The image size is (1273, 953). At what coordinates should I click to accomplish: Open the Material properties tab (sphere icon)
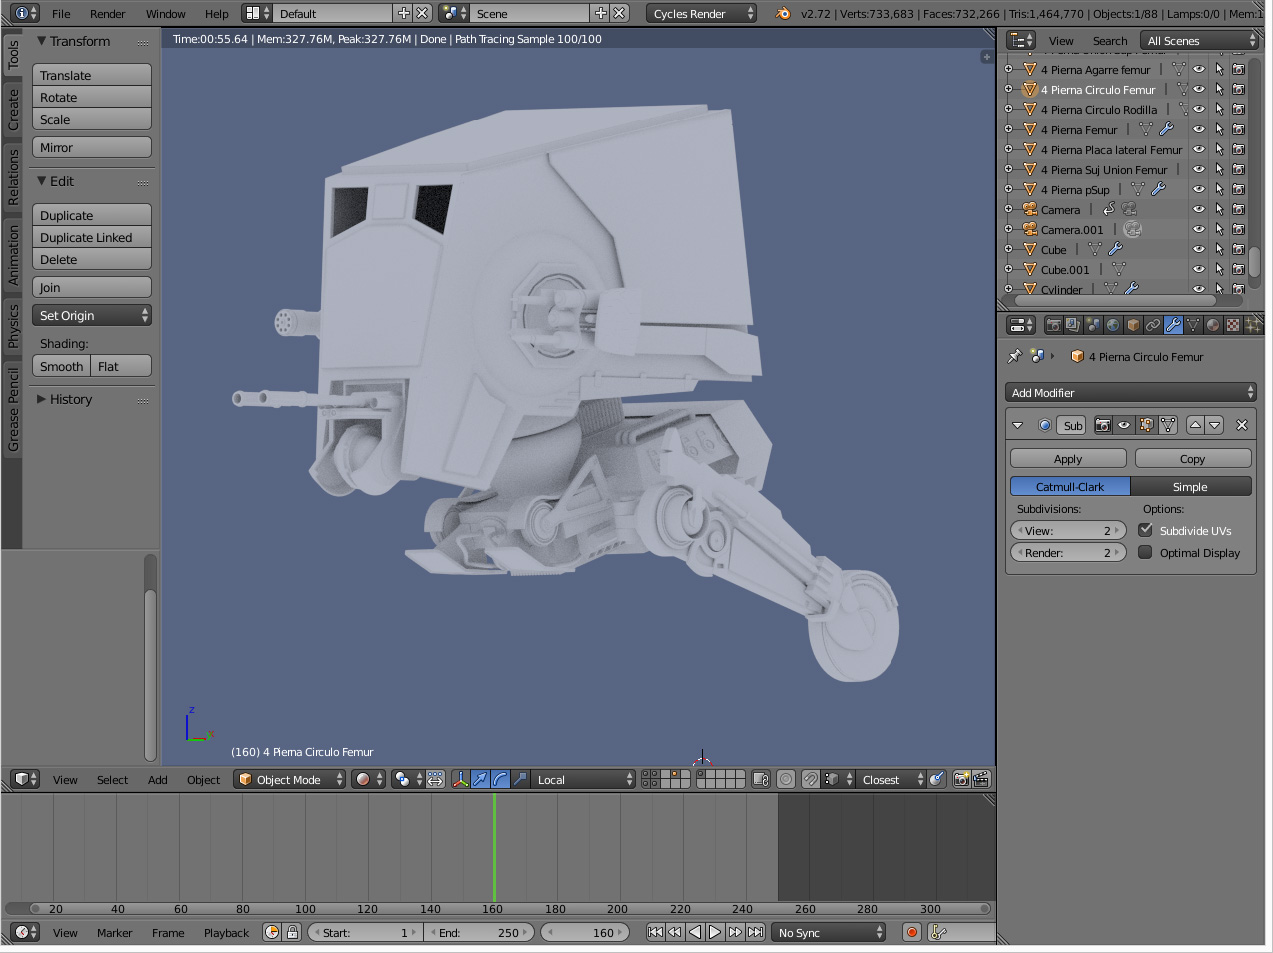click(1213, 325)
